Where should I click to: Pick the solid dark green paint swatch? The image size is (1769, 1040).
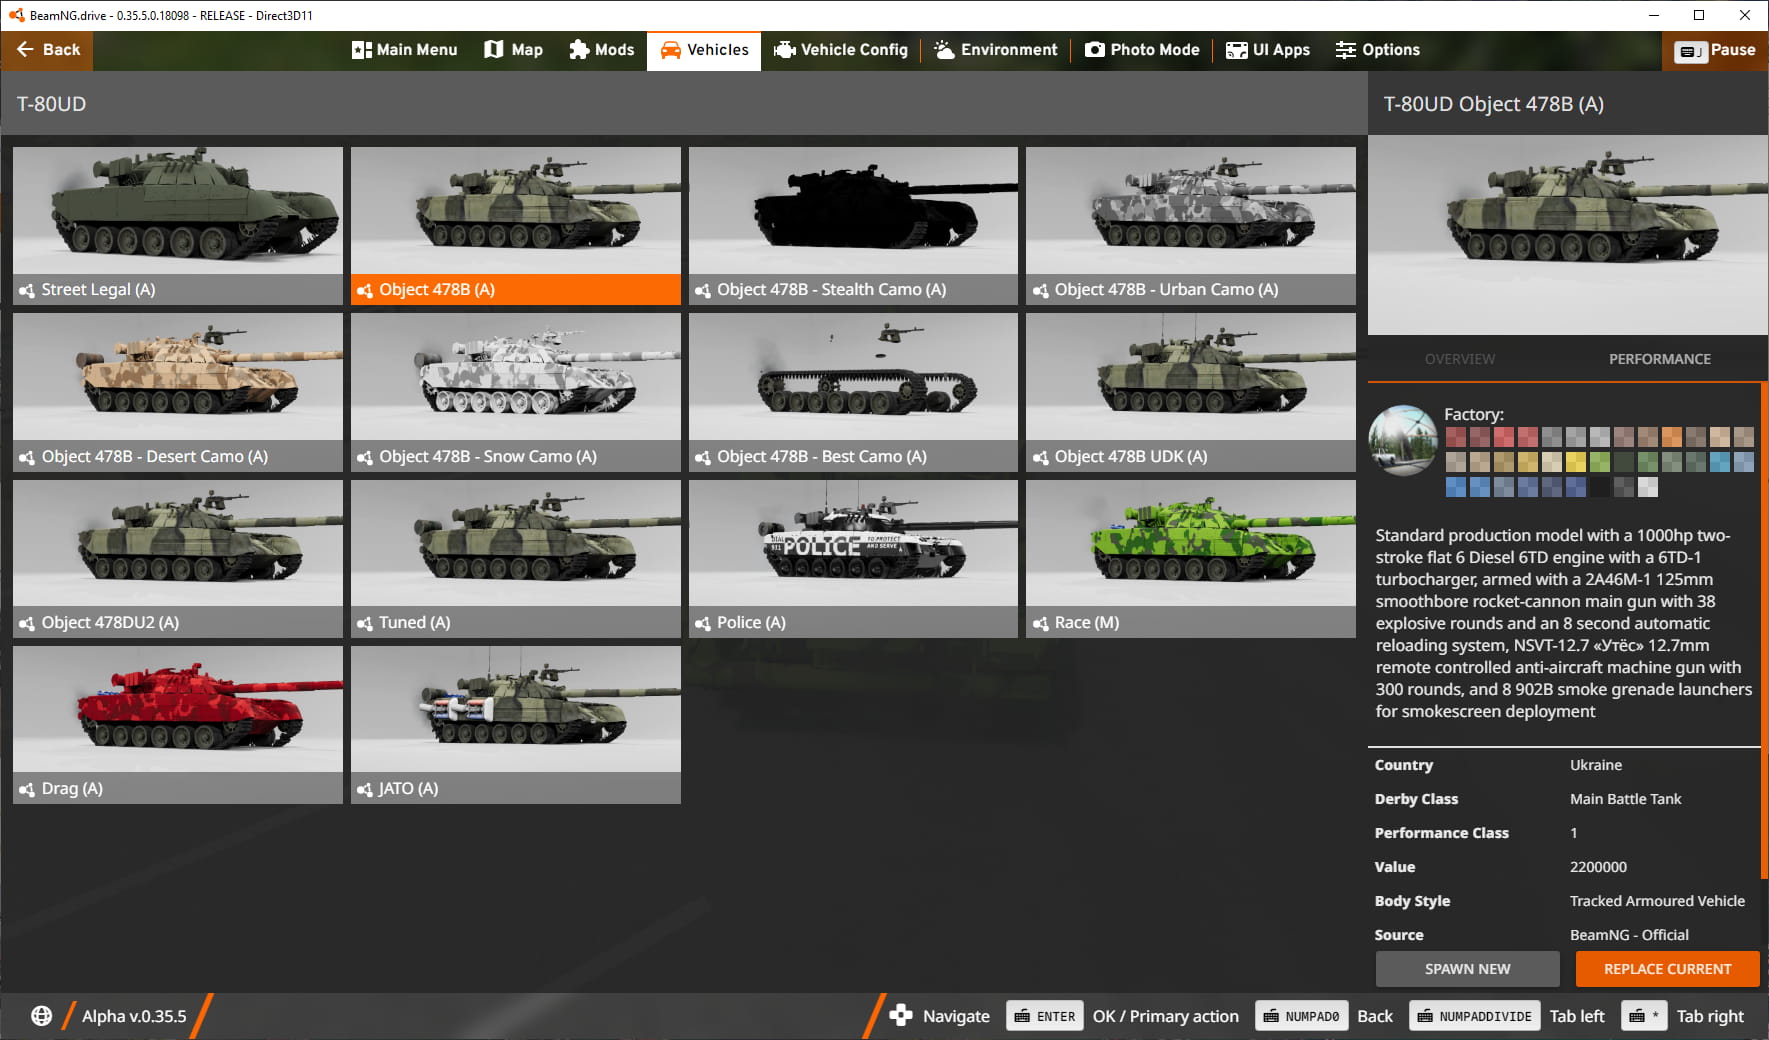1624,462
